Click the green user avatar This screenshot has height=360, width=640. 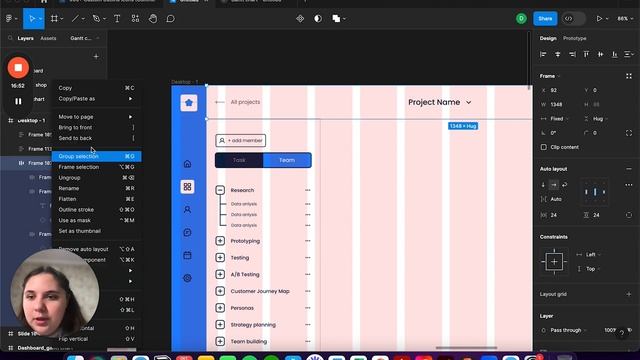(x=521, y=19)
